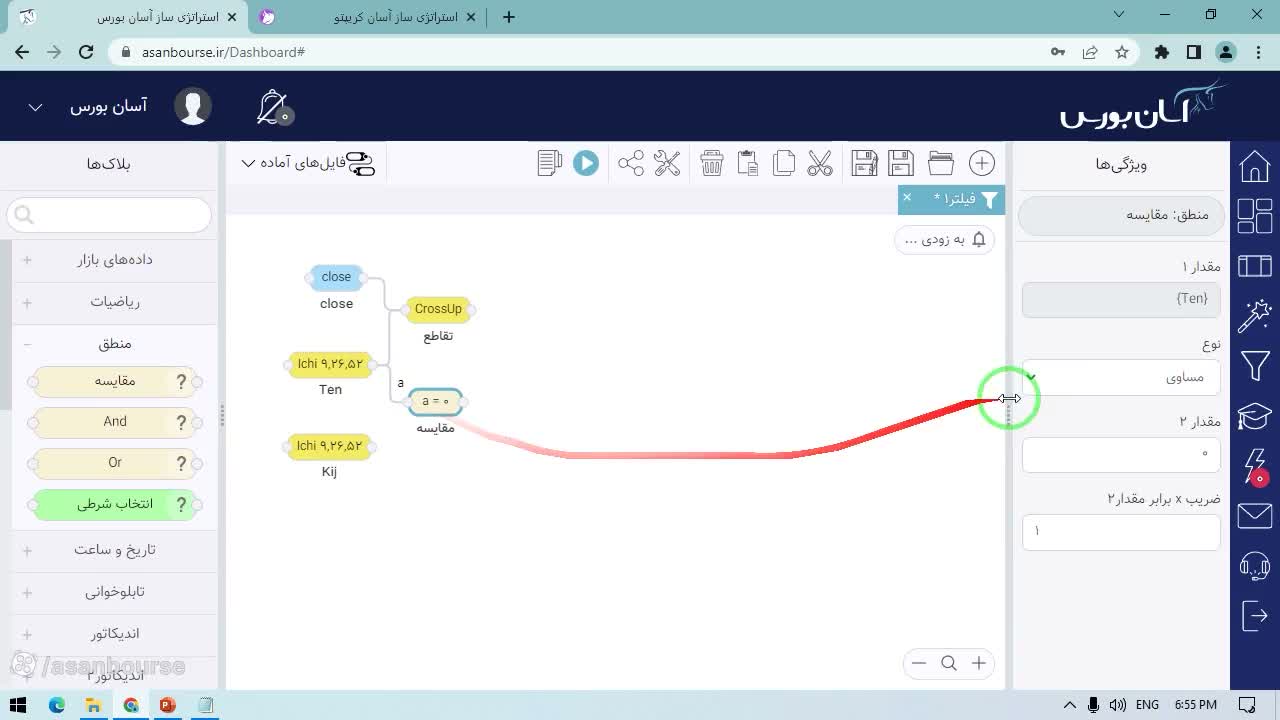The height and width of the screenshot is (720, 1280).
Task: Expand the تاریخ و ساعت category
Action: pyautogui.click(x=114, y=550)
